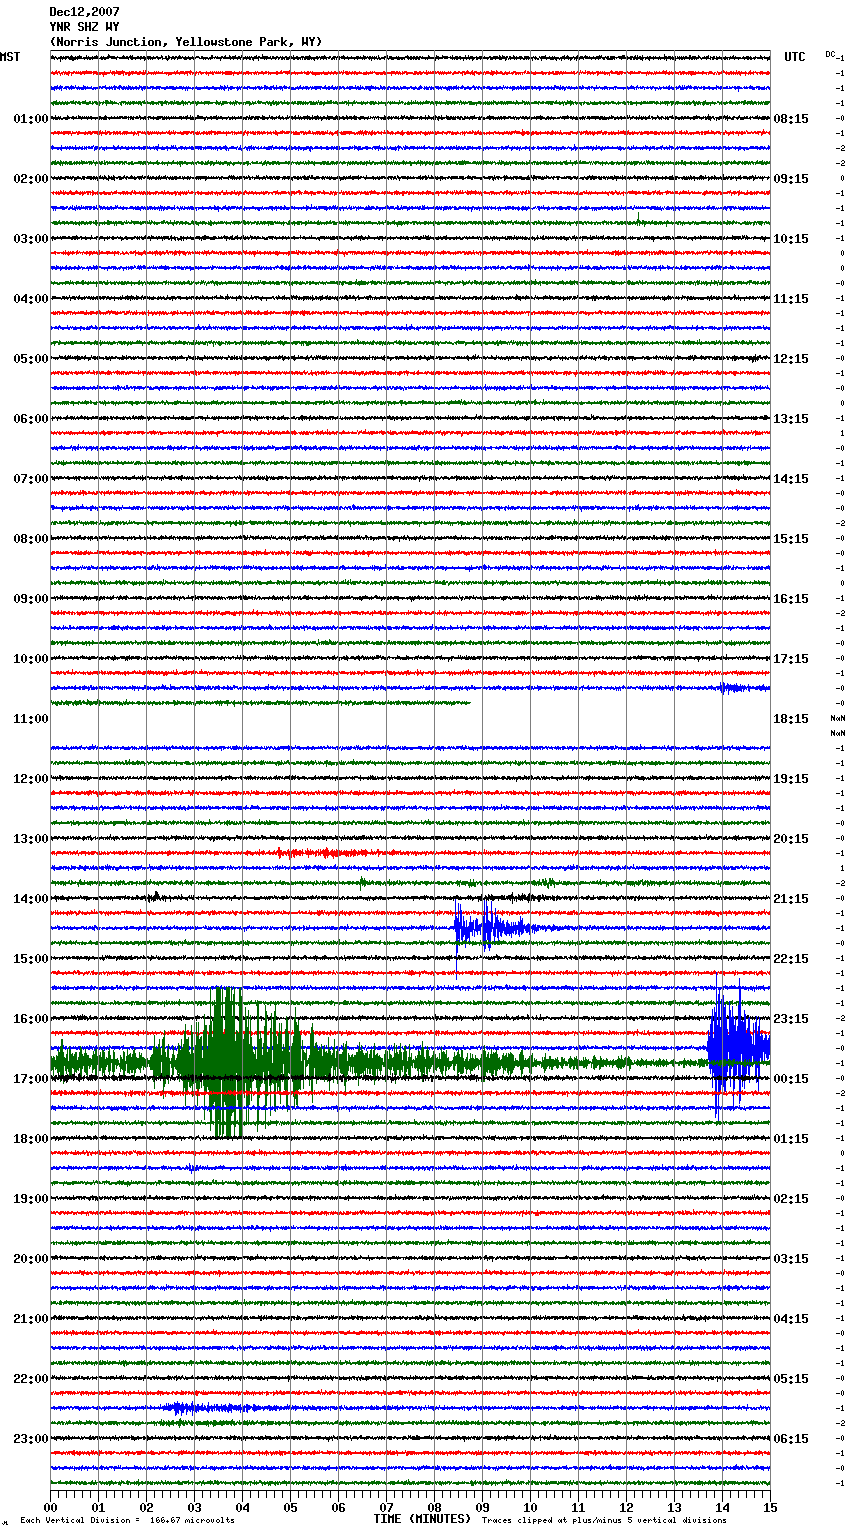Click the 23:15 UTC time label
This screenshot has width=850, height=1534.
coord(790,1019)
